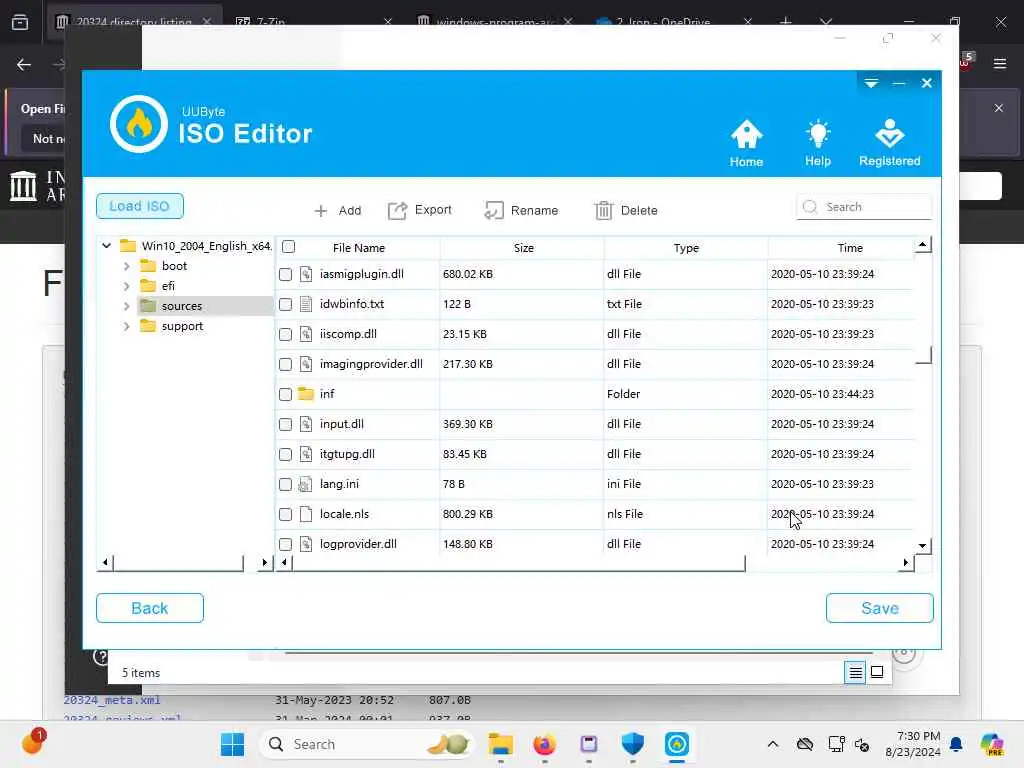
Task: Check the idwbinfo.txt checkbox
Action: (285, 304)
